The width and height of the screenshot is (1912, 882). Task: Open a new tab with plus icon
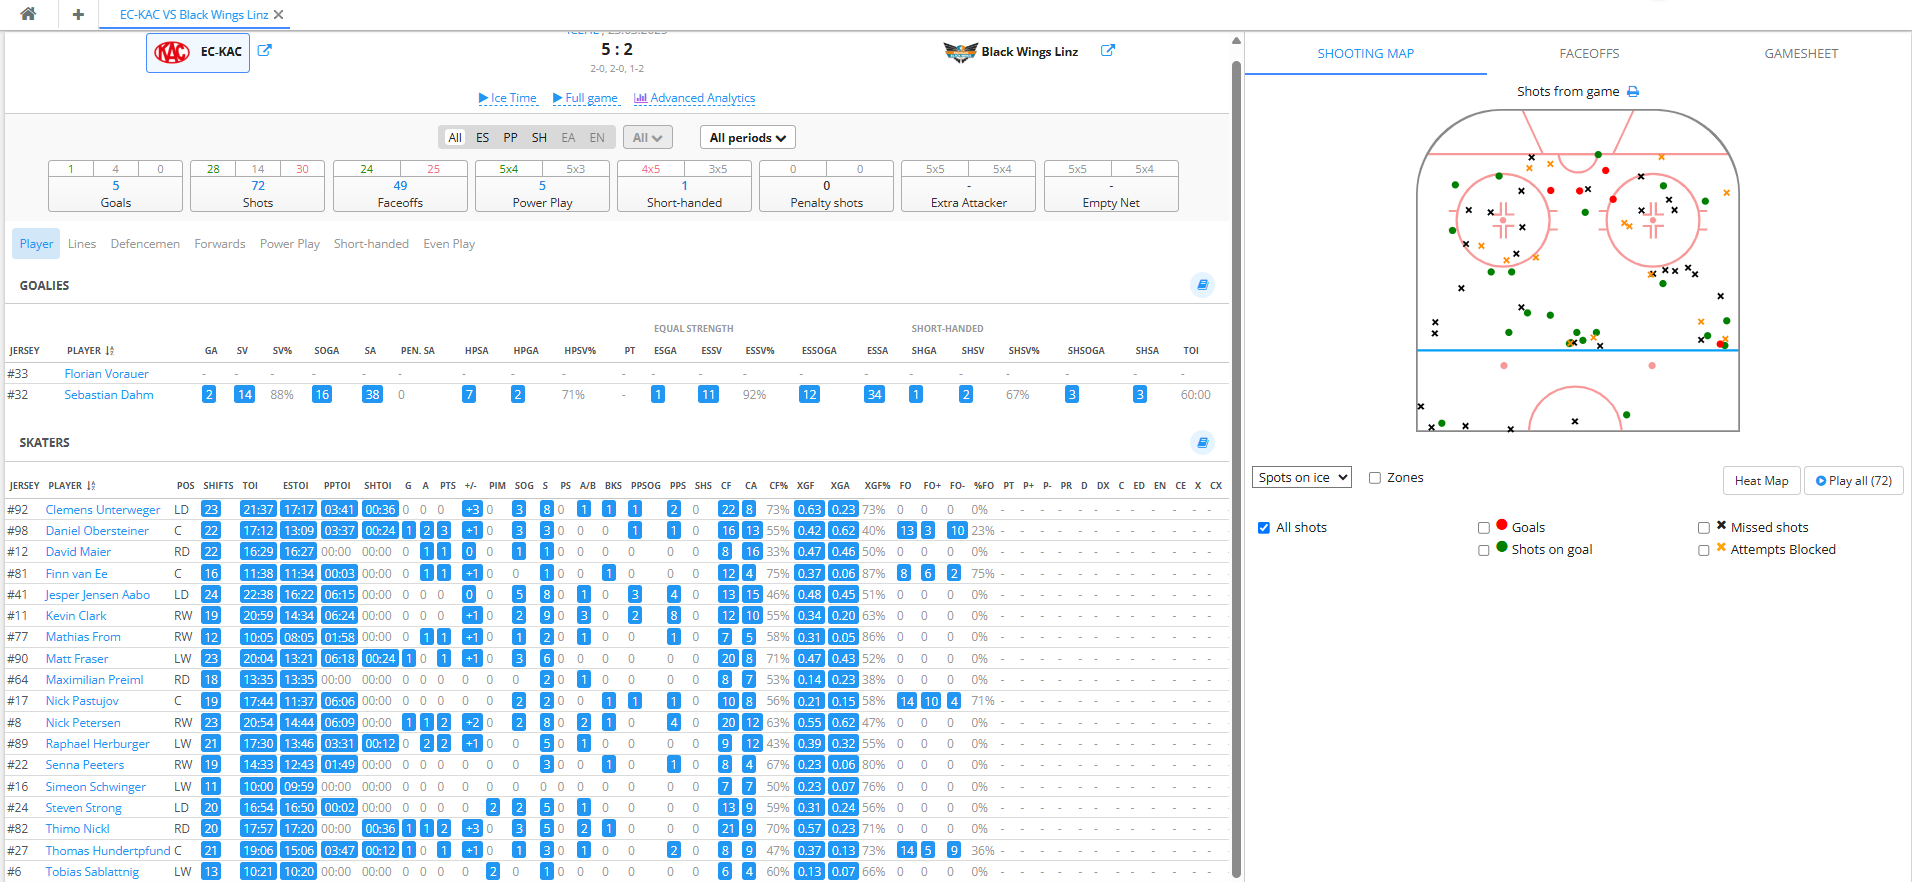(x=78, y=14)
